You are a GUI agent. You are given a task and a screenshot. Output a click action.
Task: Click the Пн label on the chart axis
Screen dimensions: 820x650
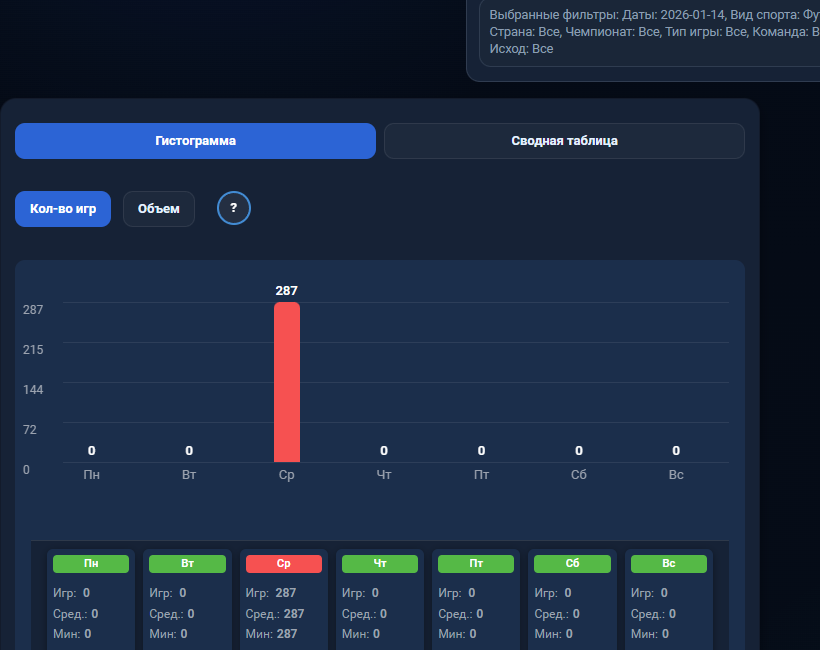92,475
